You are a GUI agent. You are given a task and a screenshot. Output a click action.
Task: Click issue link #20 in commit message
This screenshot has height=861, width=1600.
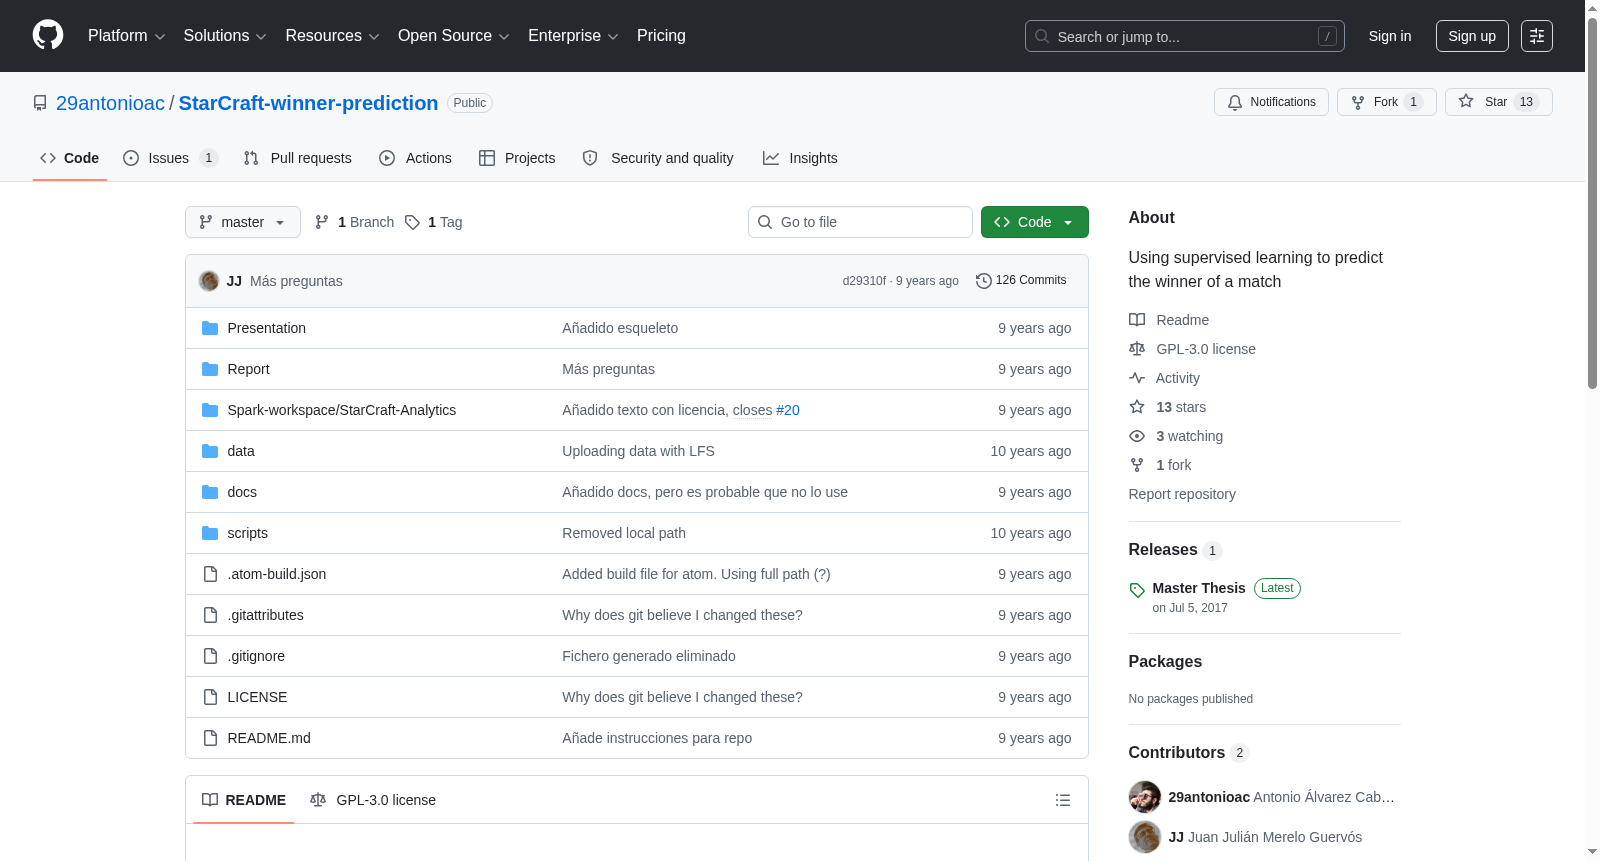point(788,410)
